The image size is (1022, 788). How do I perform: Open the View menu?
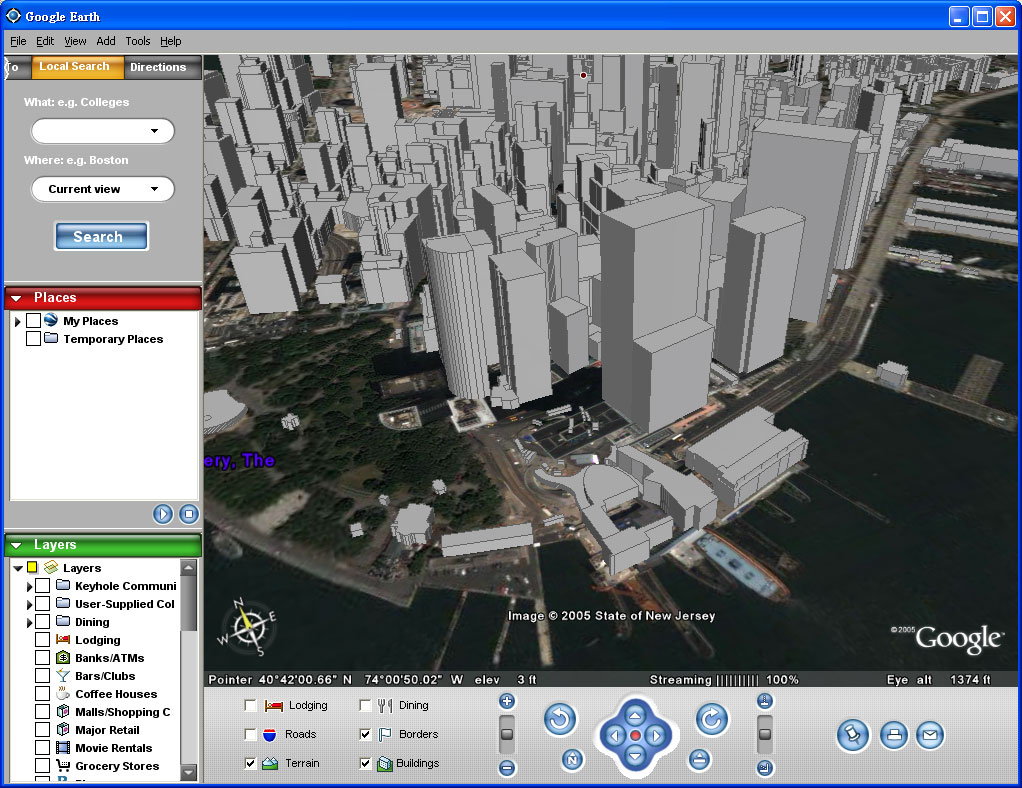point(75,41)
